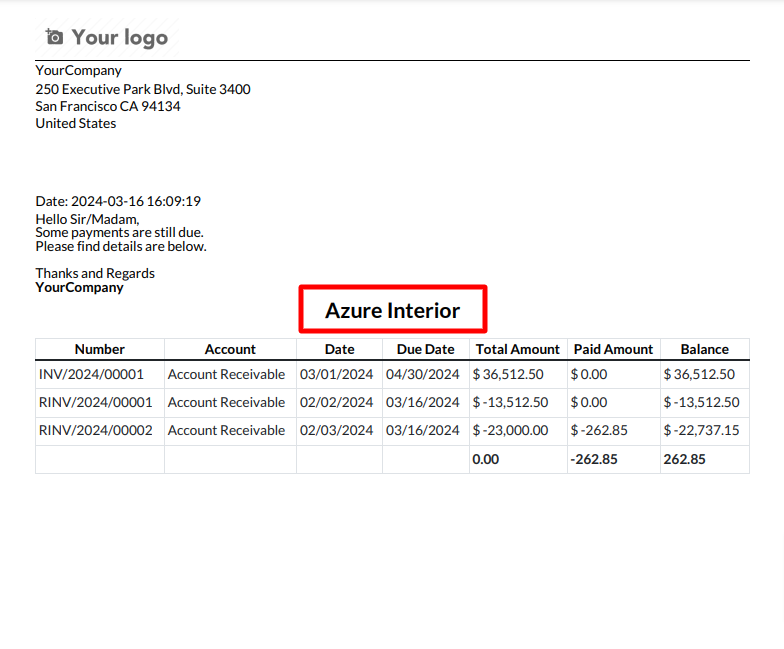Select the 'YourCompany' header line
Screen dimensions: 784x649
point(78,70)
